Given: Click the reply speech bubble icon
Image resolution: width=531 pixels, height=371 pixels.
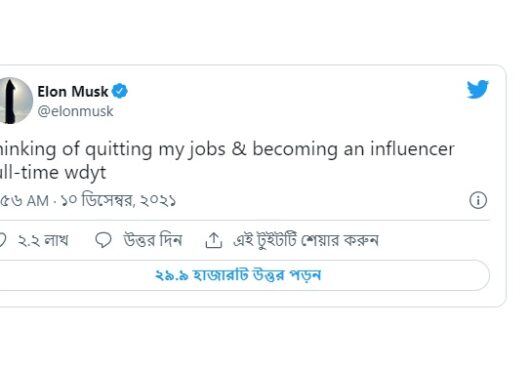Looking at the screenshot, I should point(103,240).
